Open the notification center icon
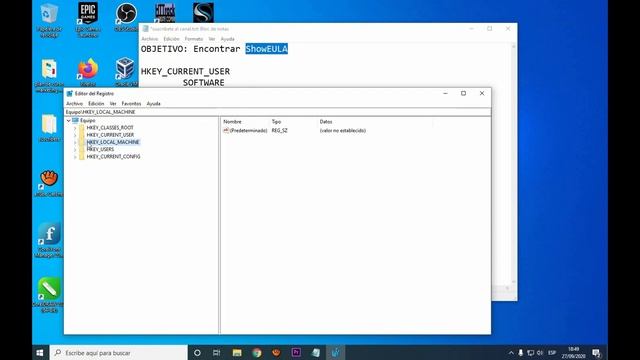640x360 pixels. coord(596,353)
